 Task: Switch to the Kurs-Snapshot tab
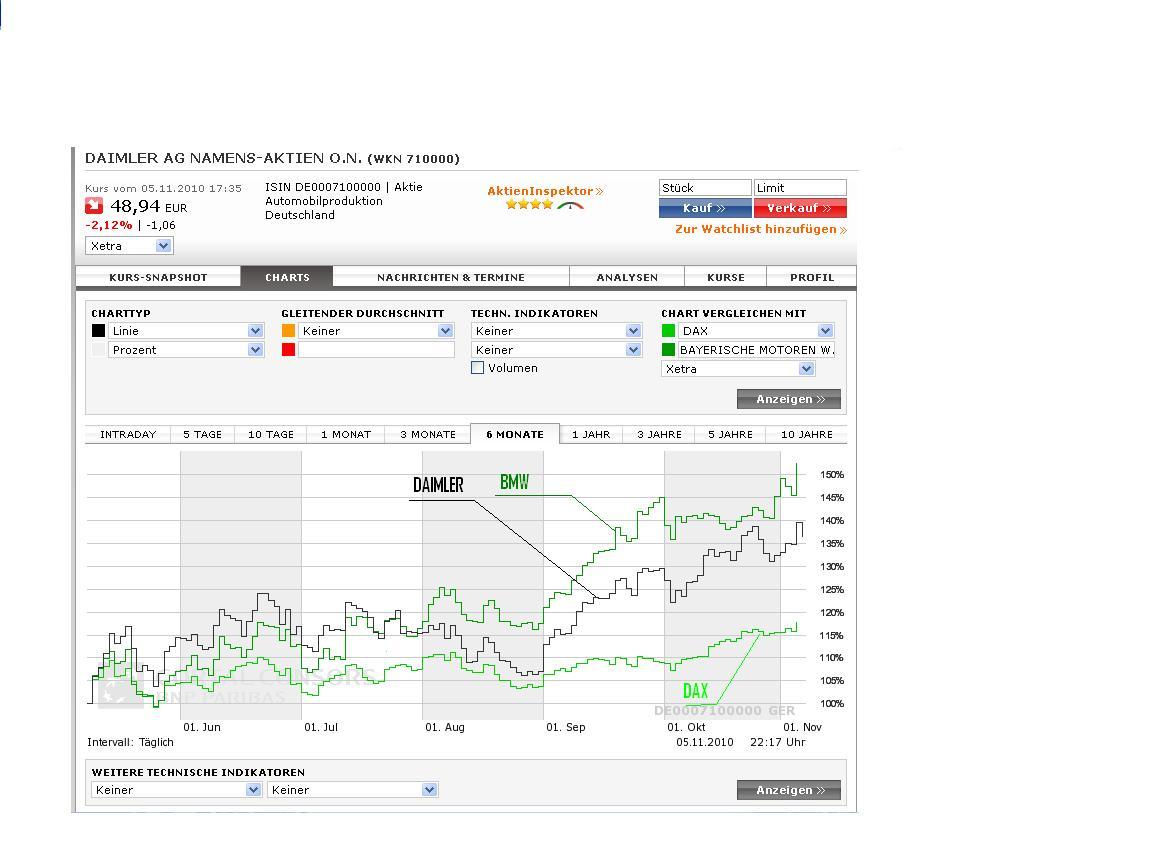pyautogui.click(x=158, y=277)
